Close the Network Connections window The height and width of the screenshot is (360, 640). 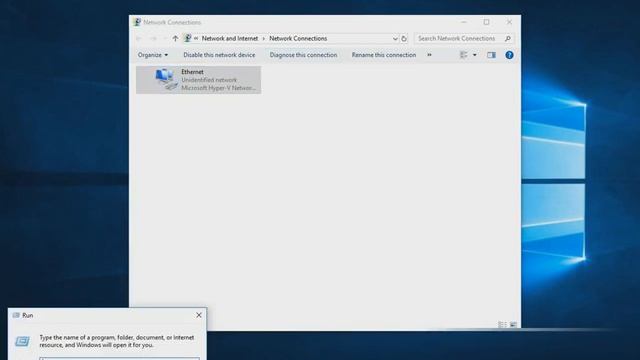tap(509, 22)
